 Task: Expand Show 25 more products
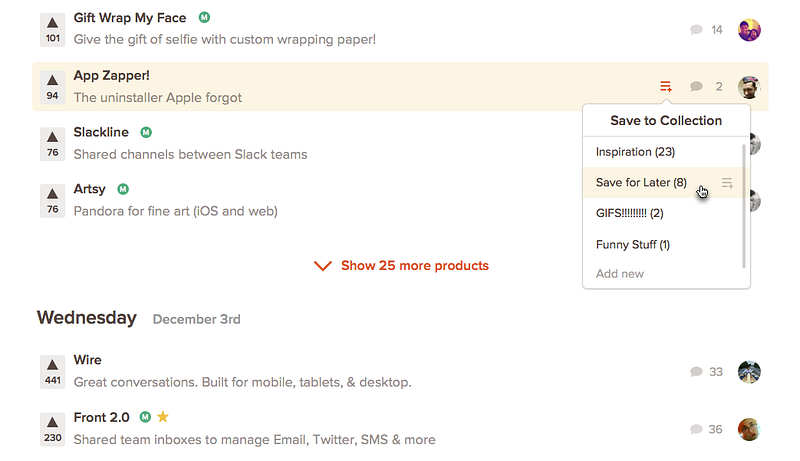pyautogui.click(x=401, y=266)
